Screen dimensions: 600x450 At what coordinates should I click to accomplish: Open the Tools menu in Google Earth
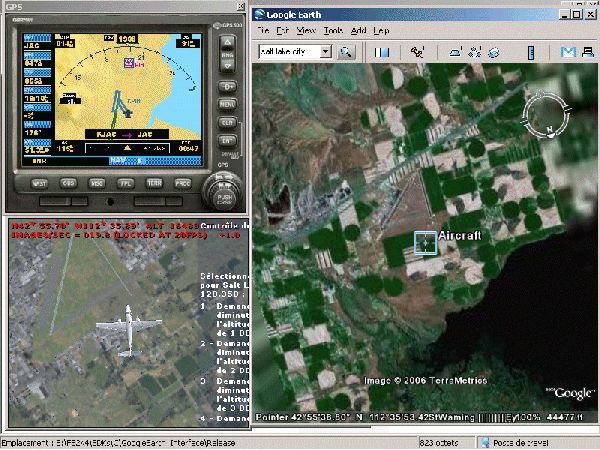pyautogui.click(x=332, y=31)
